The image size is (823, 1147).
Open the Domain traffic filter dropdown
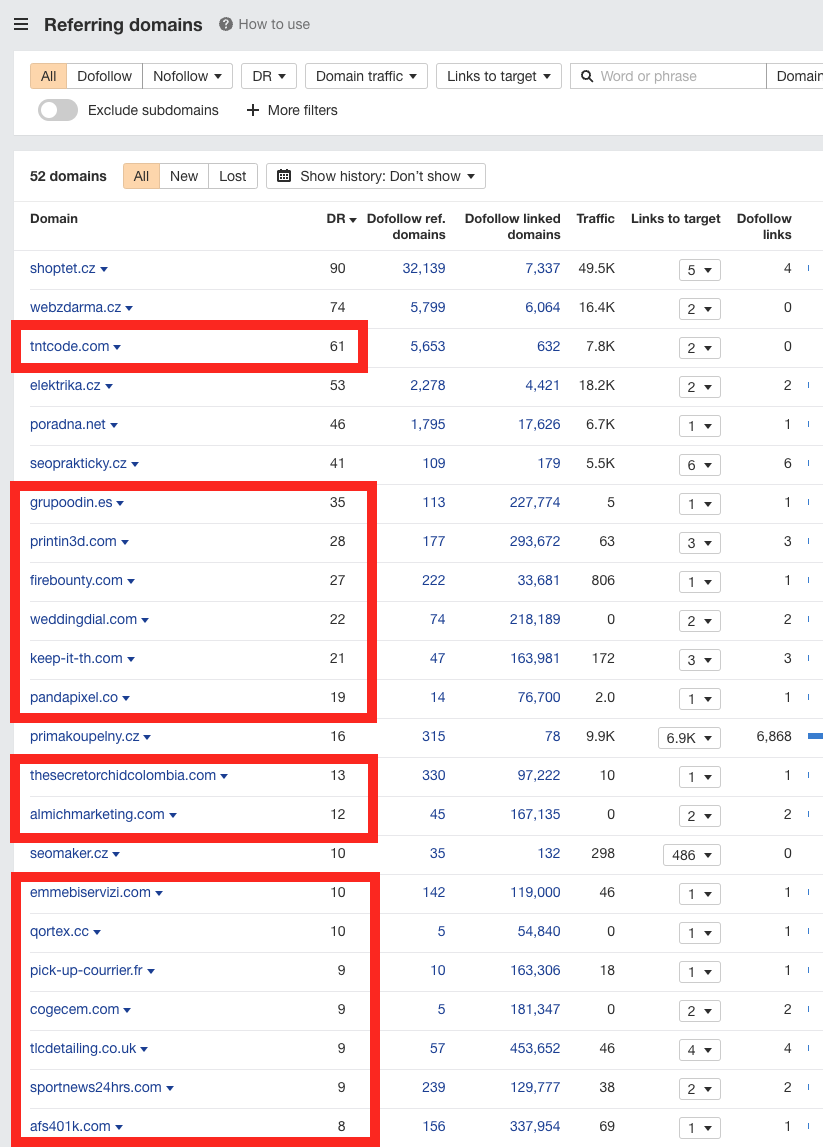(366, 76)
